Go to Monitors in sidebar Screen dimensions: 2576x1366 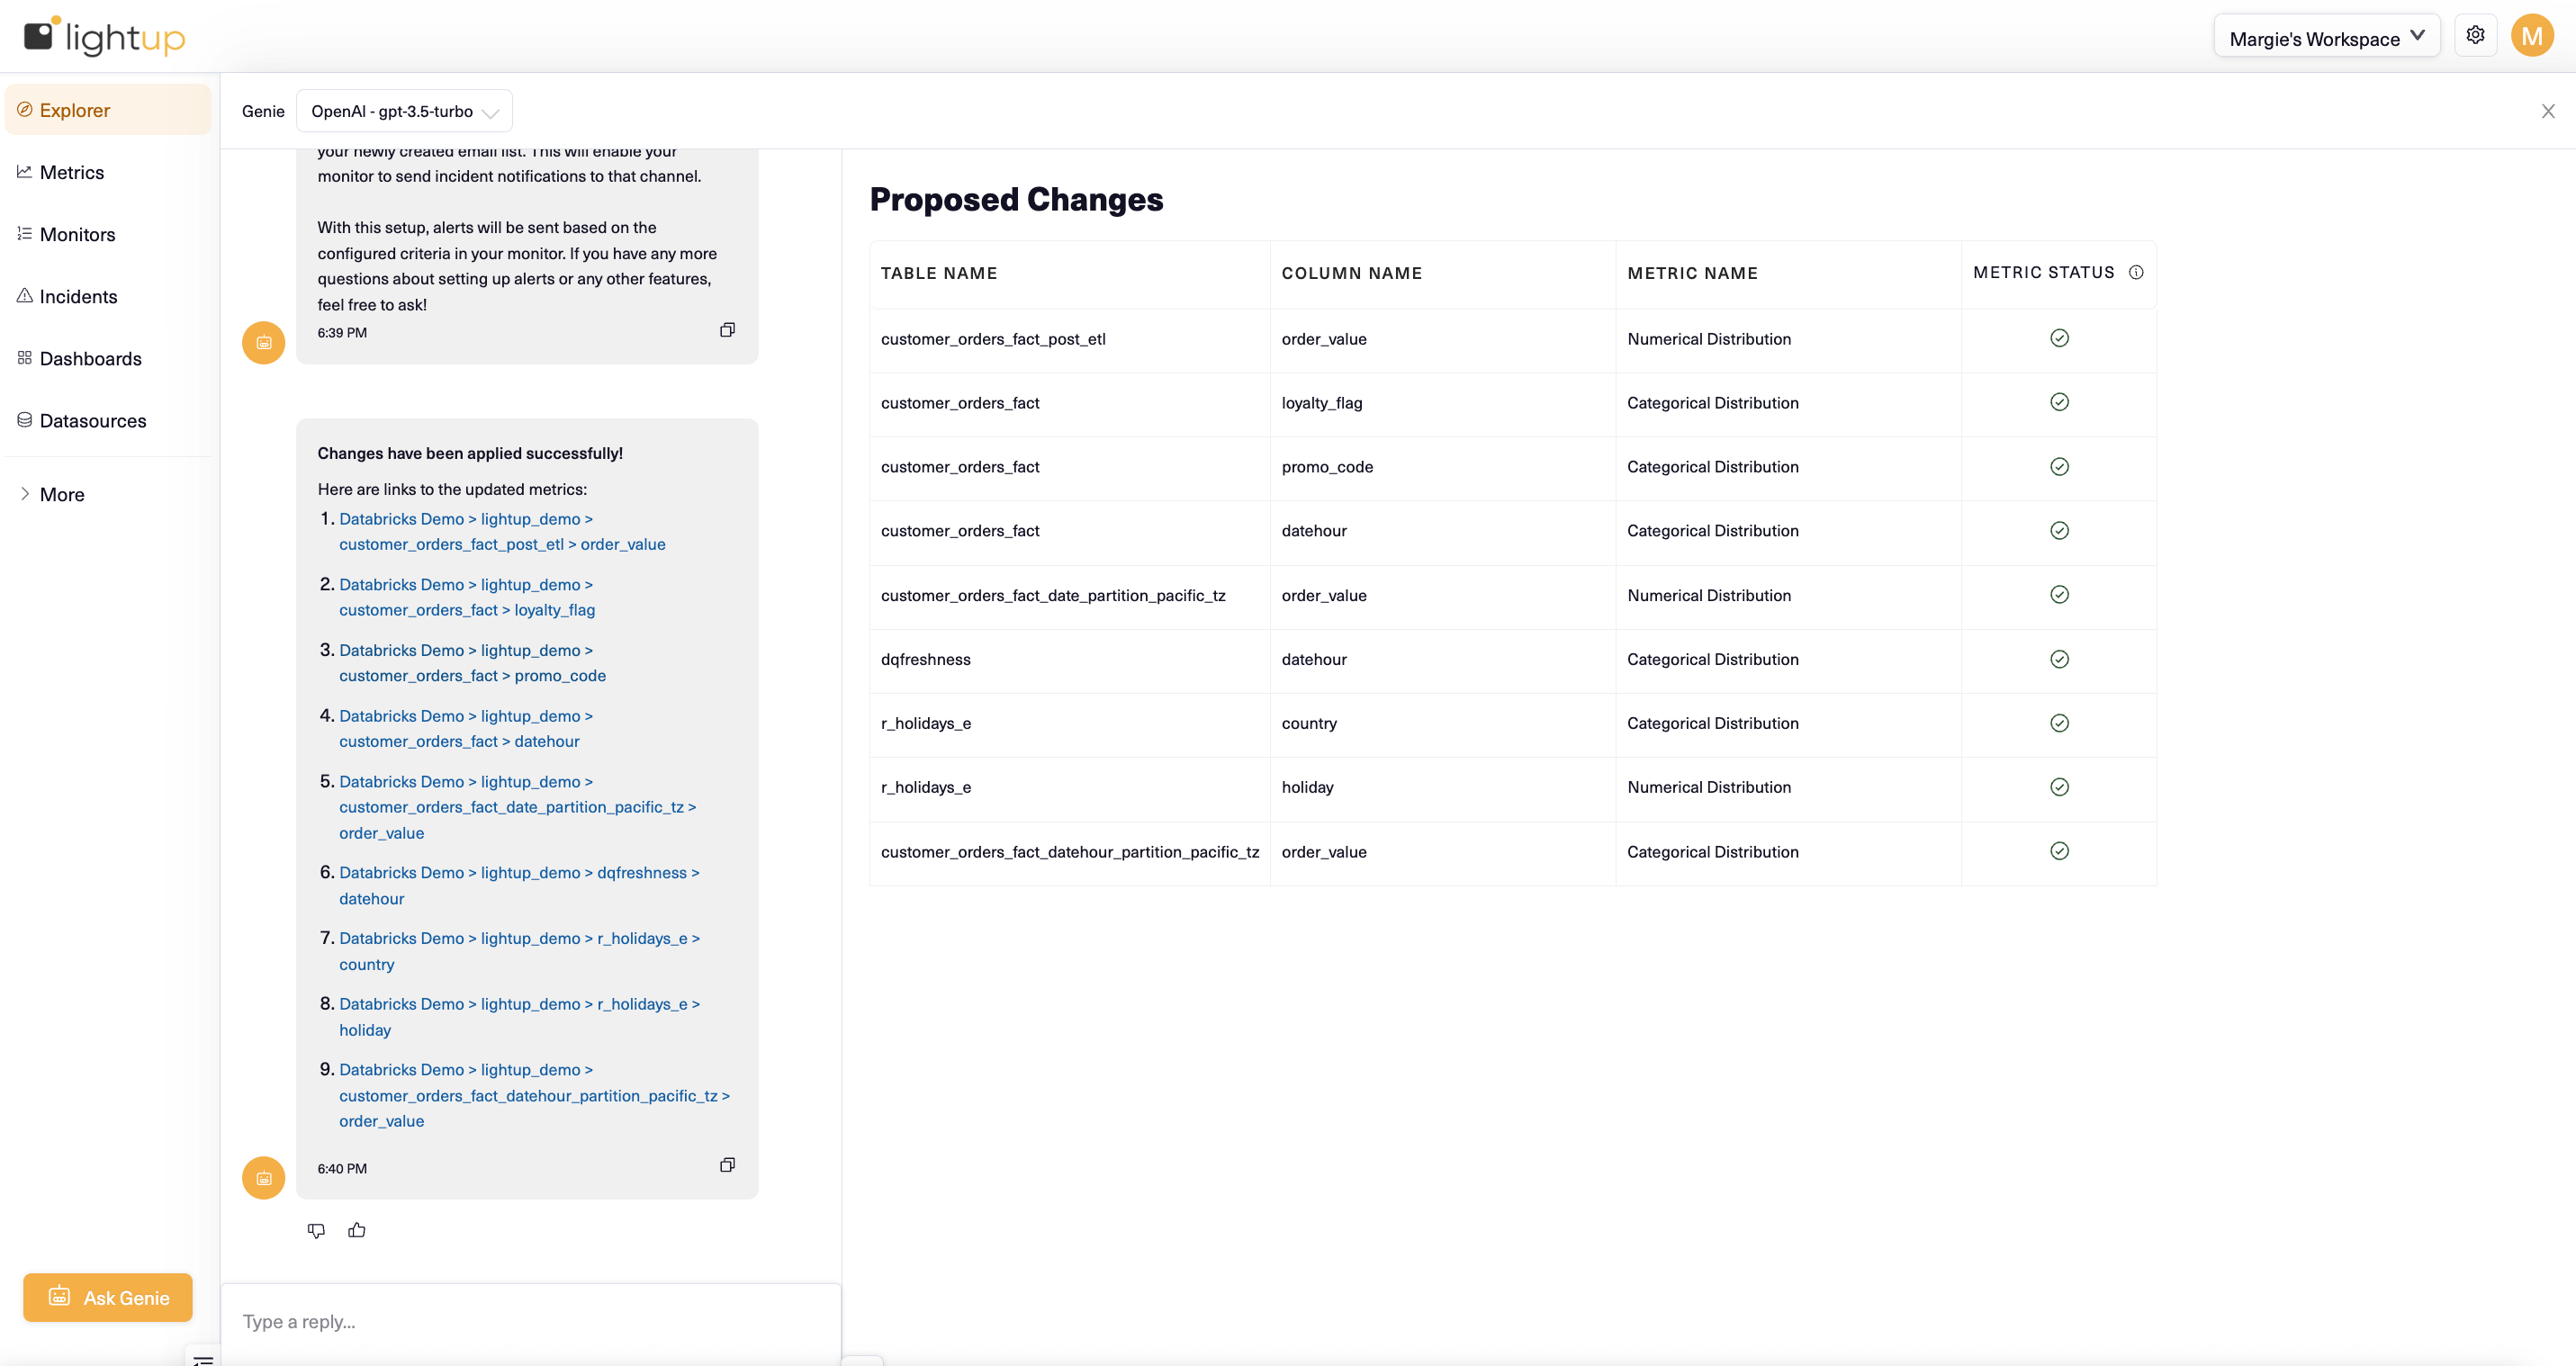[x=77, y=234]
